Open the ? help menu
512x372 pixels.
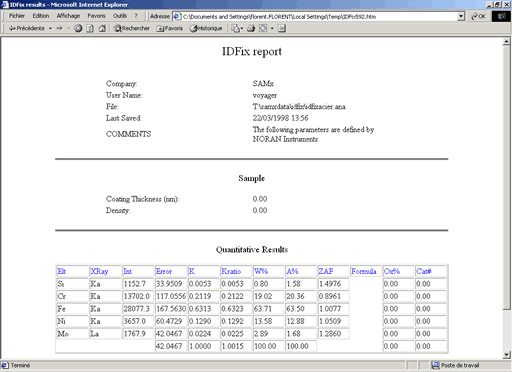point(136,16)
